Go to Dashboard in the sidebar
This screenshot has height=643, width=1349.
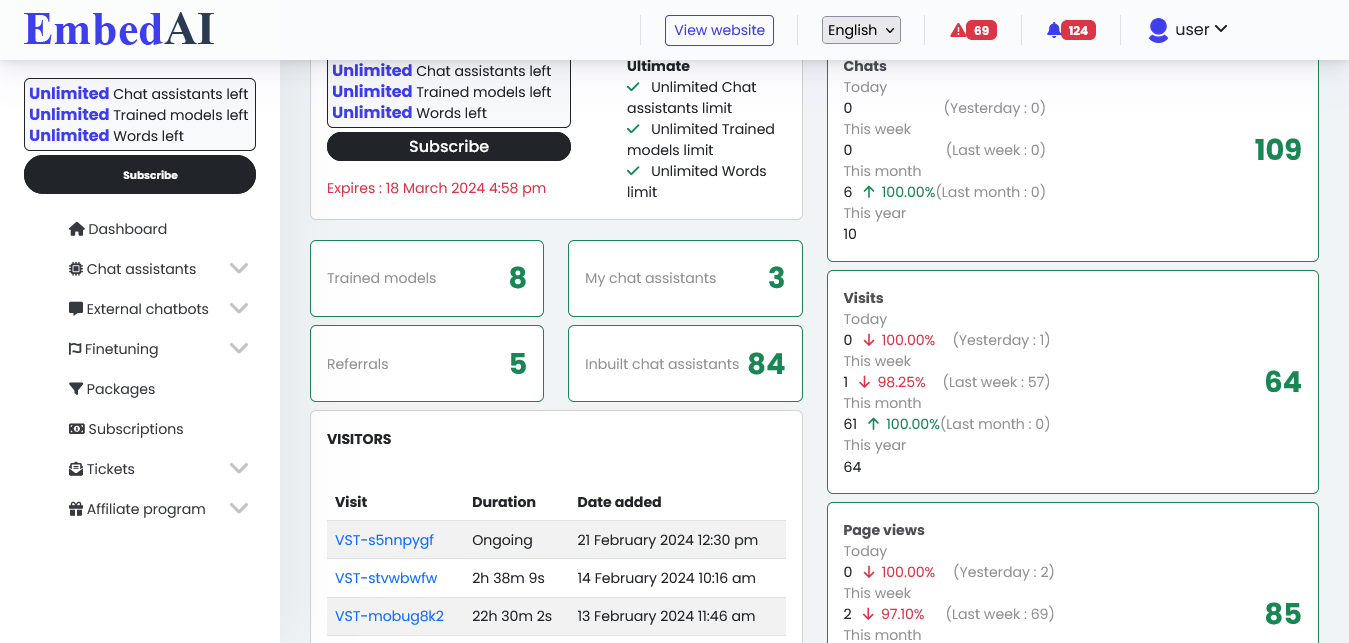click(127, 229)
